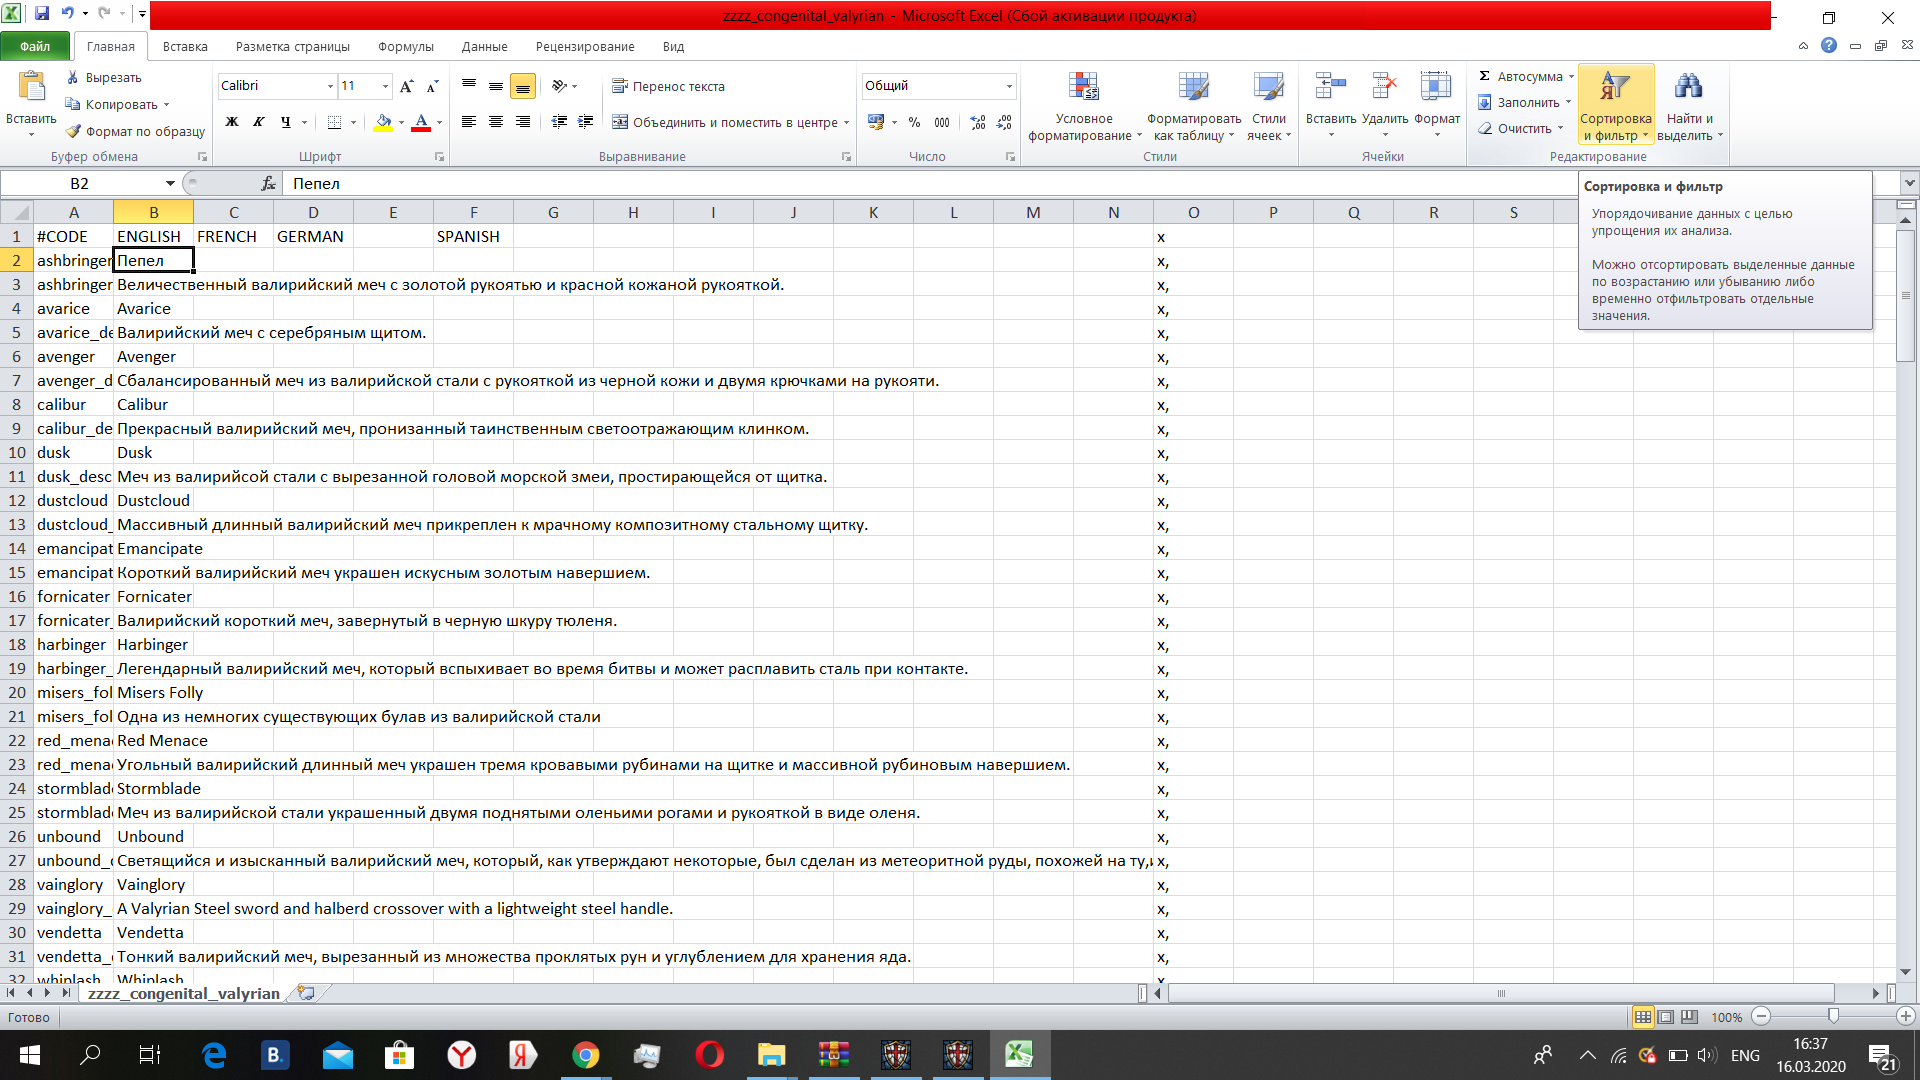Click the Increase Font Size icon

406,86
